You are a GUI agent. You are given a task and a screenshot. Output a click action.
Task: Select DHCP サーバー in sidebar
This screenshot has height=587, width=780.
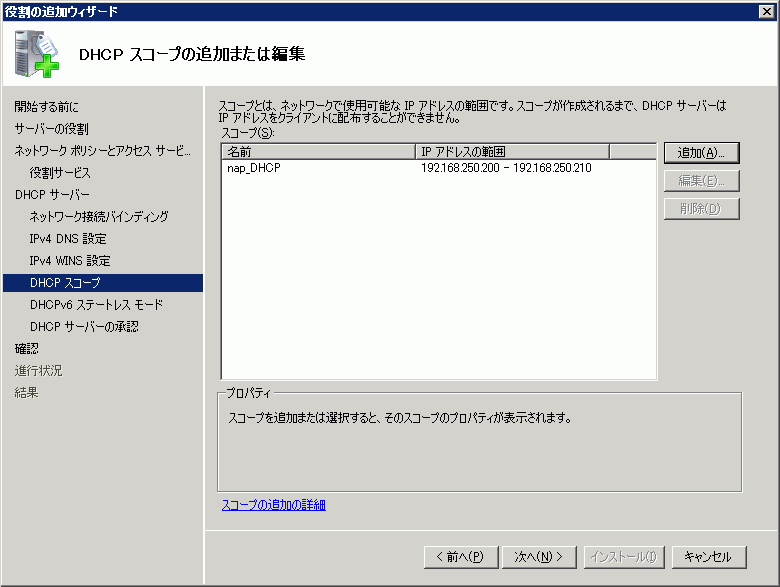click(52, 195)
